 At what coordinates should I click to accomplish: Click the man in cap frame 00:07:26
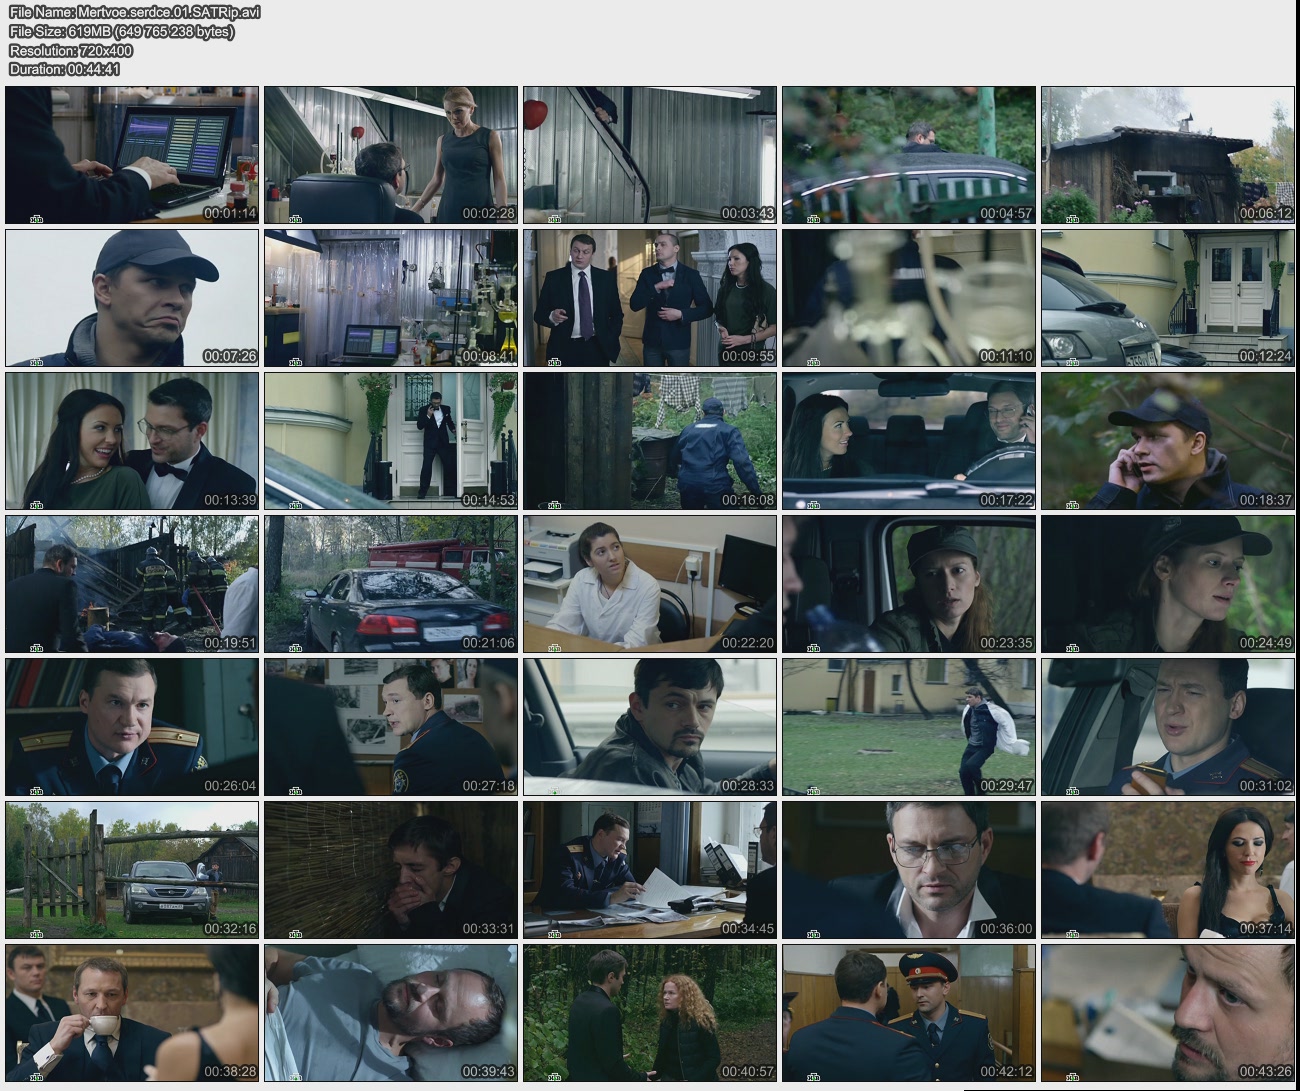click(132, 298)
